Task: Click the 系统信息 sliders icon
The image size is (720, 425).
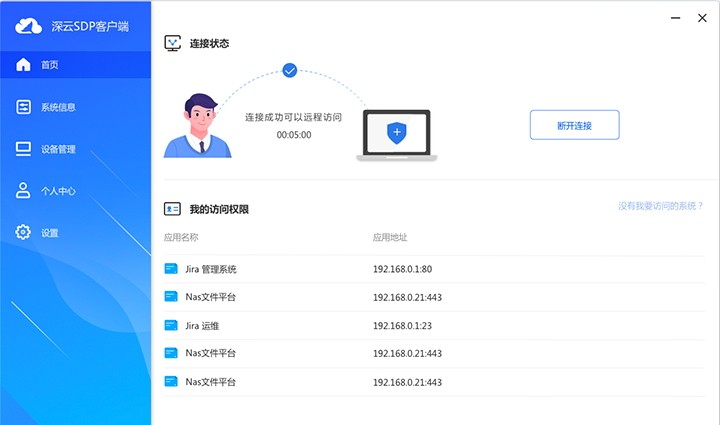Action: point(23,107)
